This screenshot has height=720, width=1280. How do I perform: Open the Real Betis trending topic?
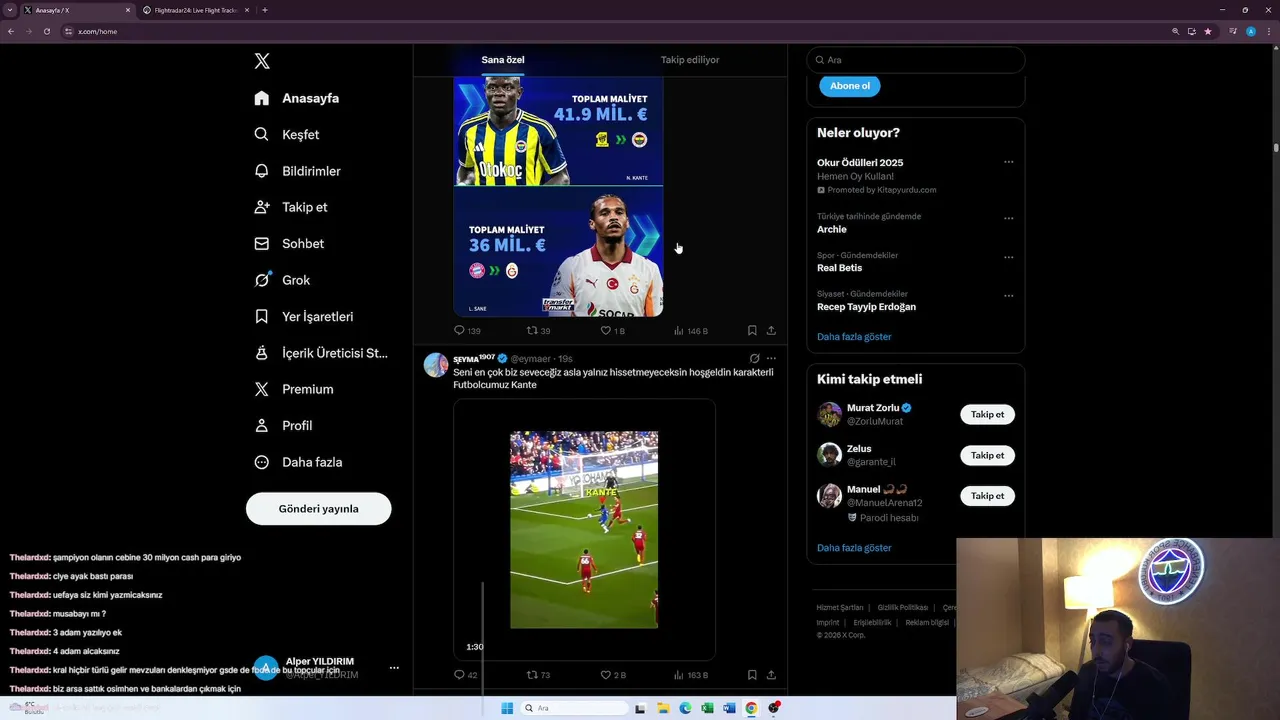(839, 268)
